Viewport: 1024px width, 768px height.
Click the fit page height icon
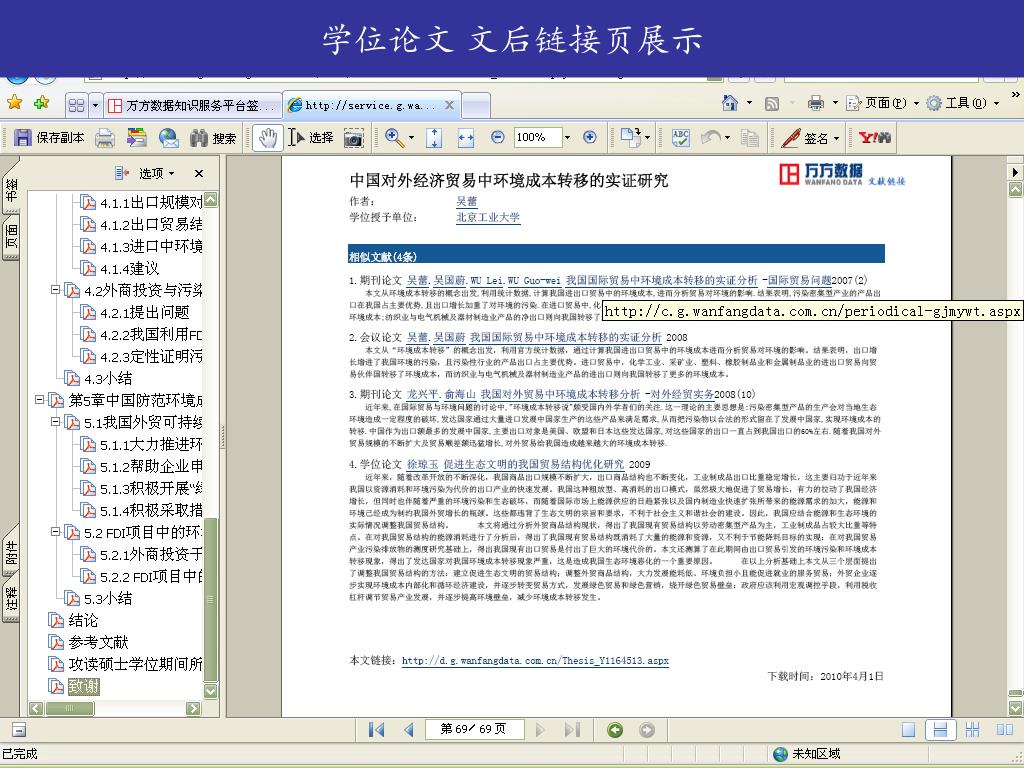(x=434, y=137)
